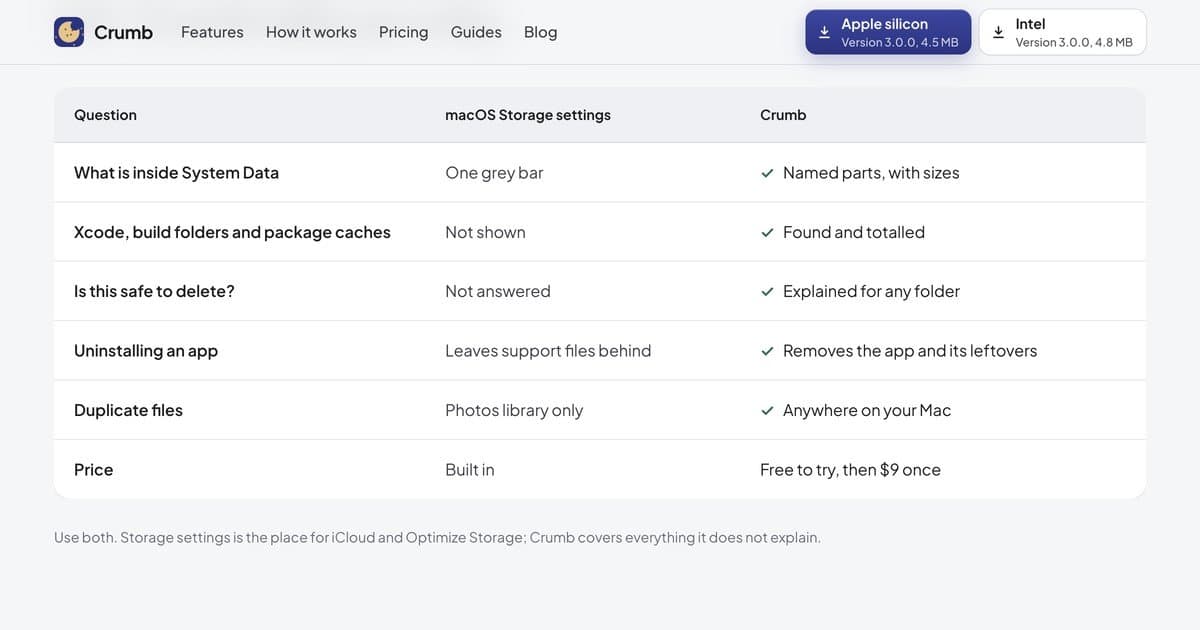Click the Not shown cell
The image size is (1200, 630).
[x=485, y=232]
